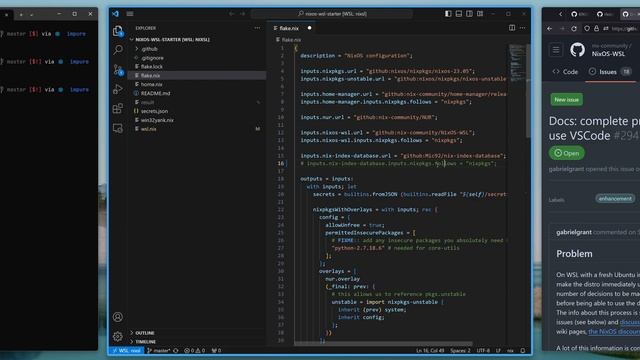
Task: Switch to GitHub Issues tab
Action: click(x=610, y=72)
